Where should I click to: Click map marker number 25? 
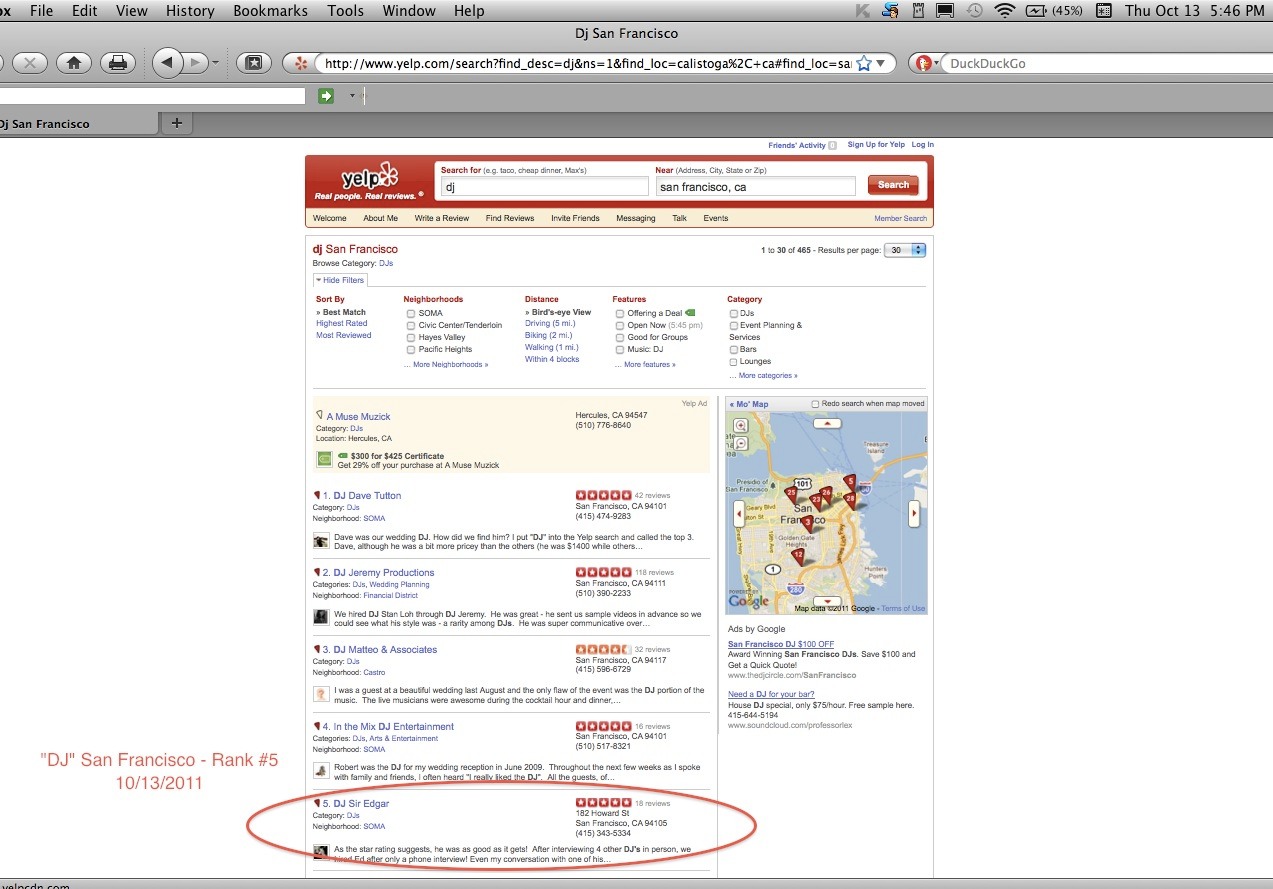(792, 493)
